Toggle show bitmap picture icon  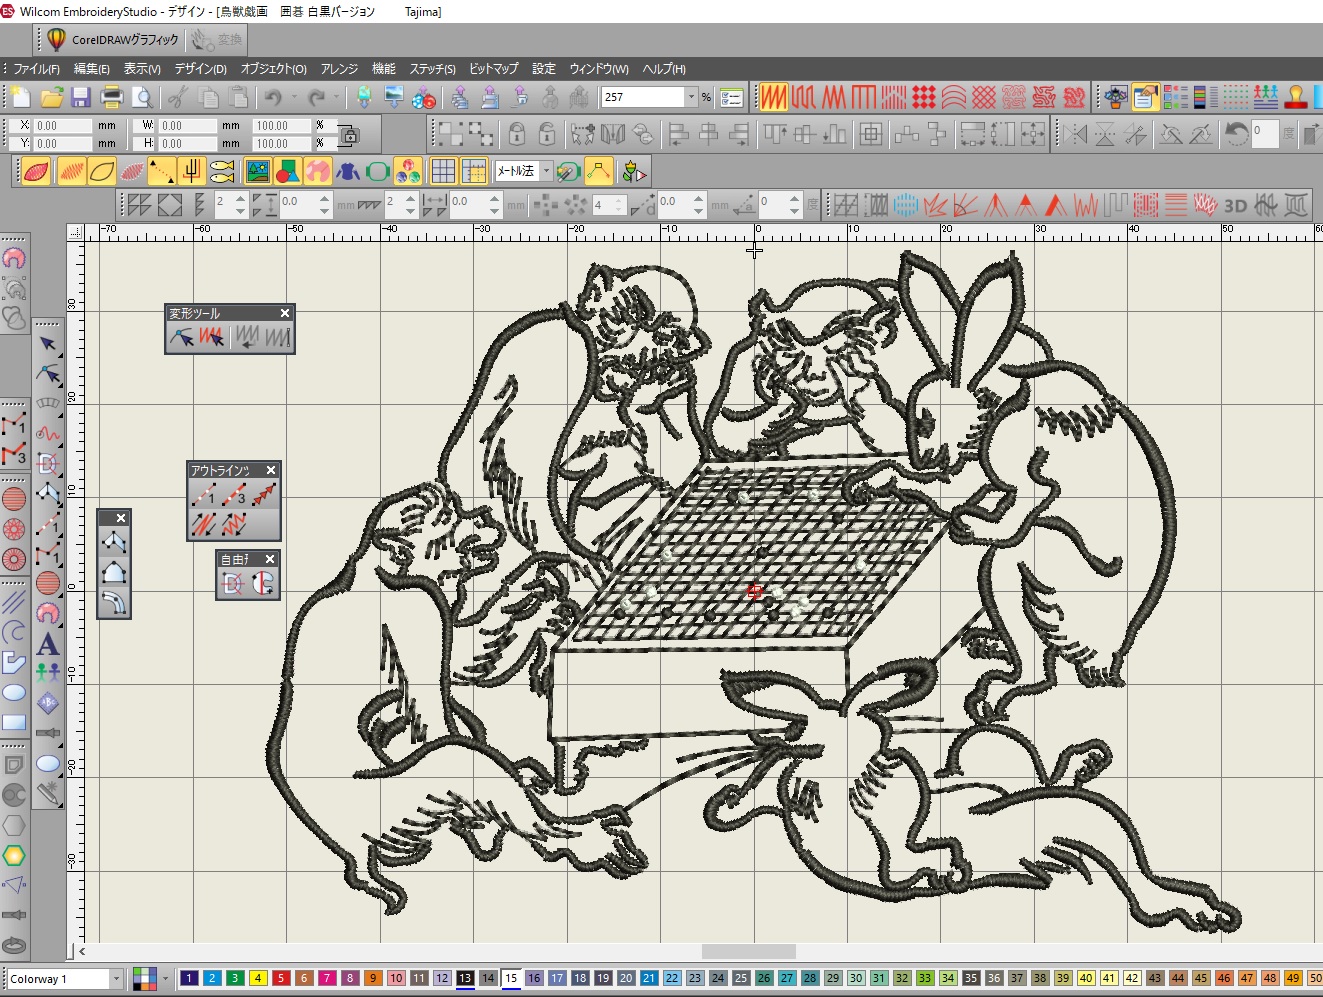click(258, 171)
